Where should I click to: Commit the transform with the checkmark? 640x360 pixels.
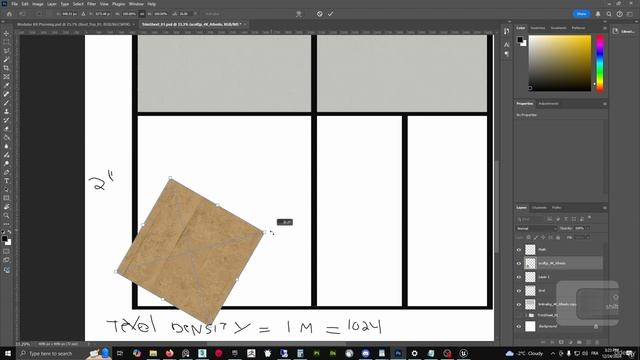(x=330, y=14)
